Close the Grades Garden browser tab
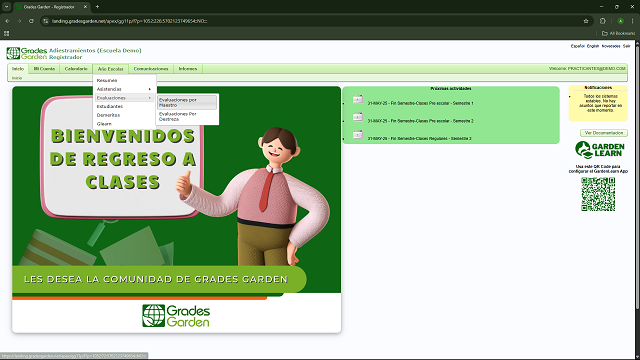This screenshot has width=640, height=360. tap(85, 7)
